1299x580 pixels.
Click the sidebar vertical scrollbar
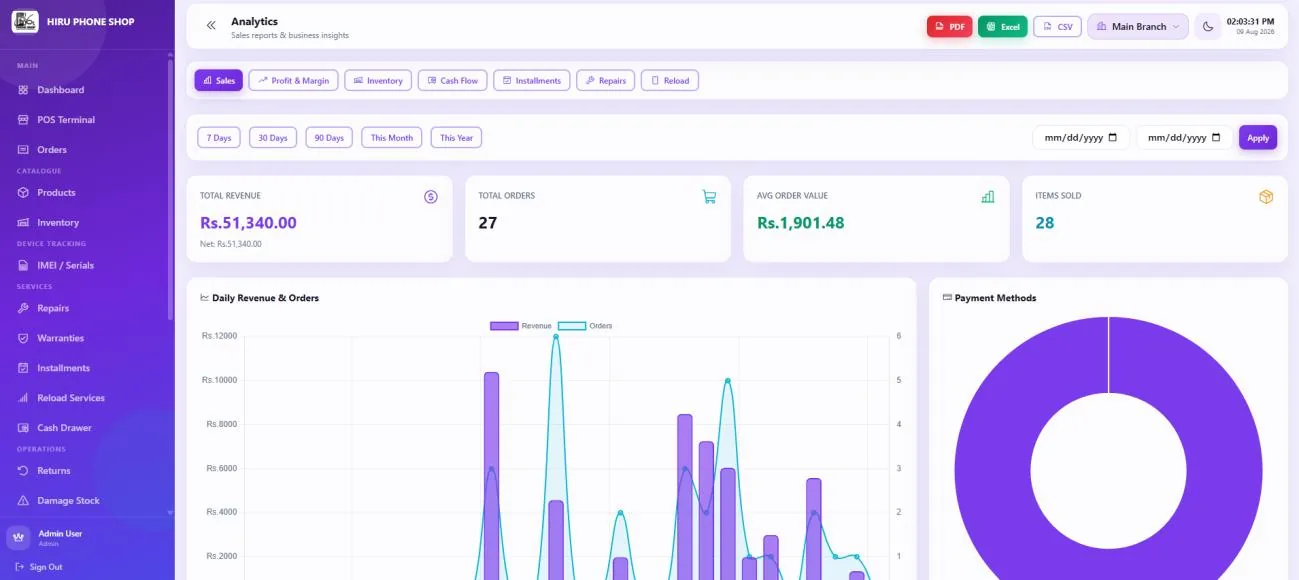170,190
